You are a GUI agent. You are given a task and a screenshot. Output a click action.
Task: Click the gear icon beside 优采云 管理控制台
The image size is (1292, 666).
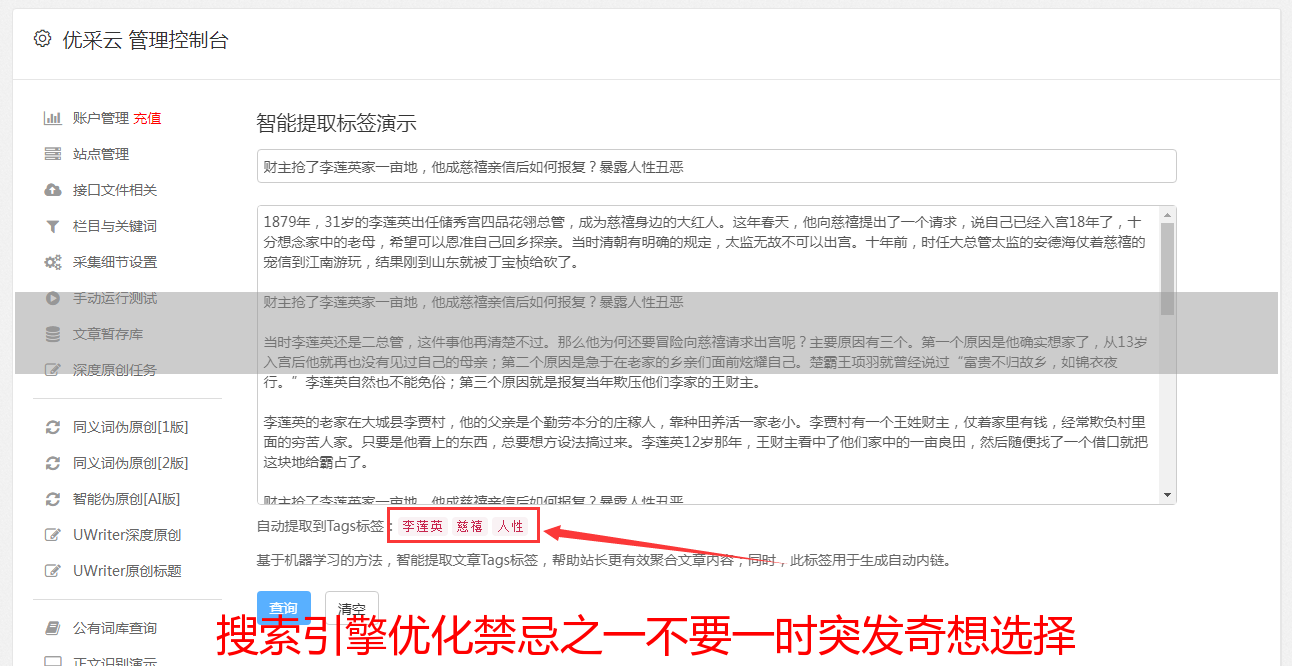tap(42, 39)
